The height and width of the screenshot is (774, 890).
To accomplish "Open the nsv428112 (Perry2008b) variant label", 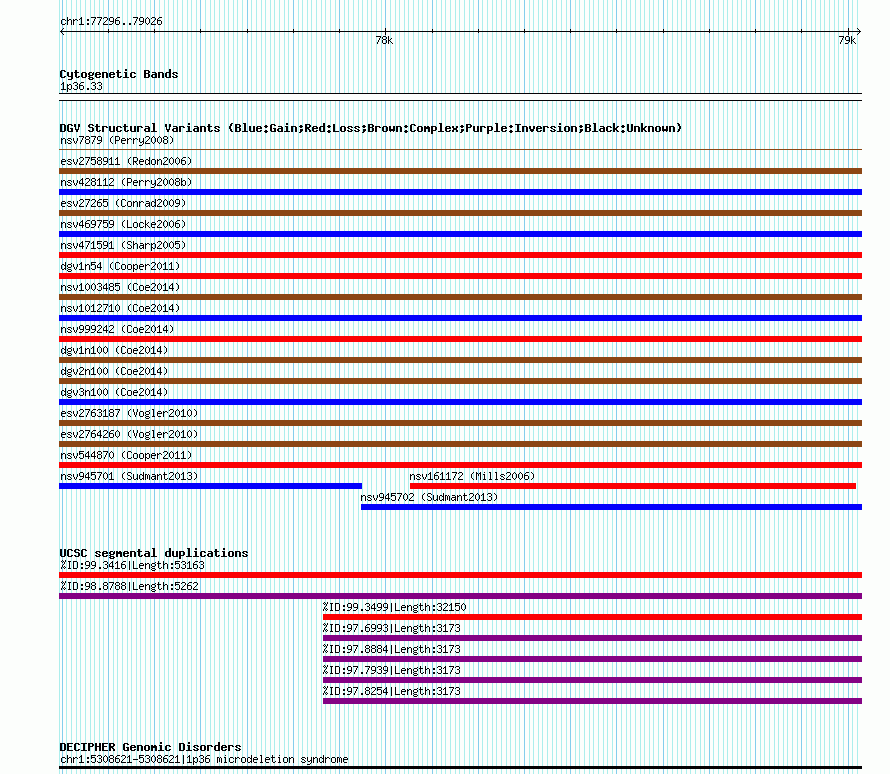I will [x=126, y=182].
